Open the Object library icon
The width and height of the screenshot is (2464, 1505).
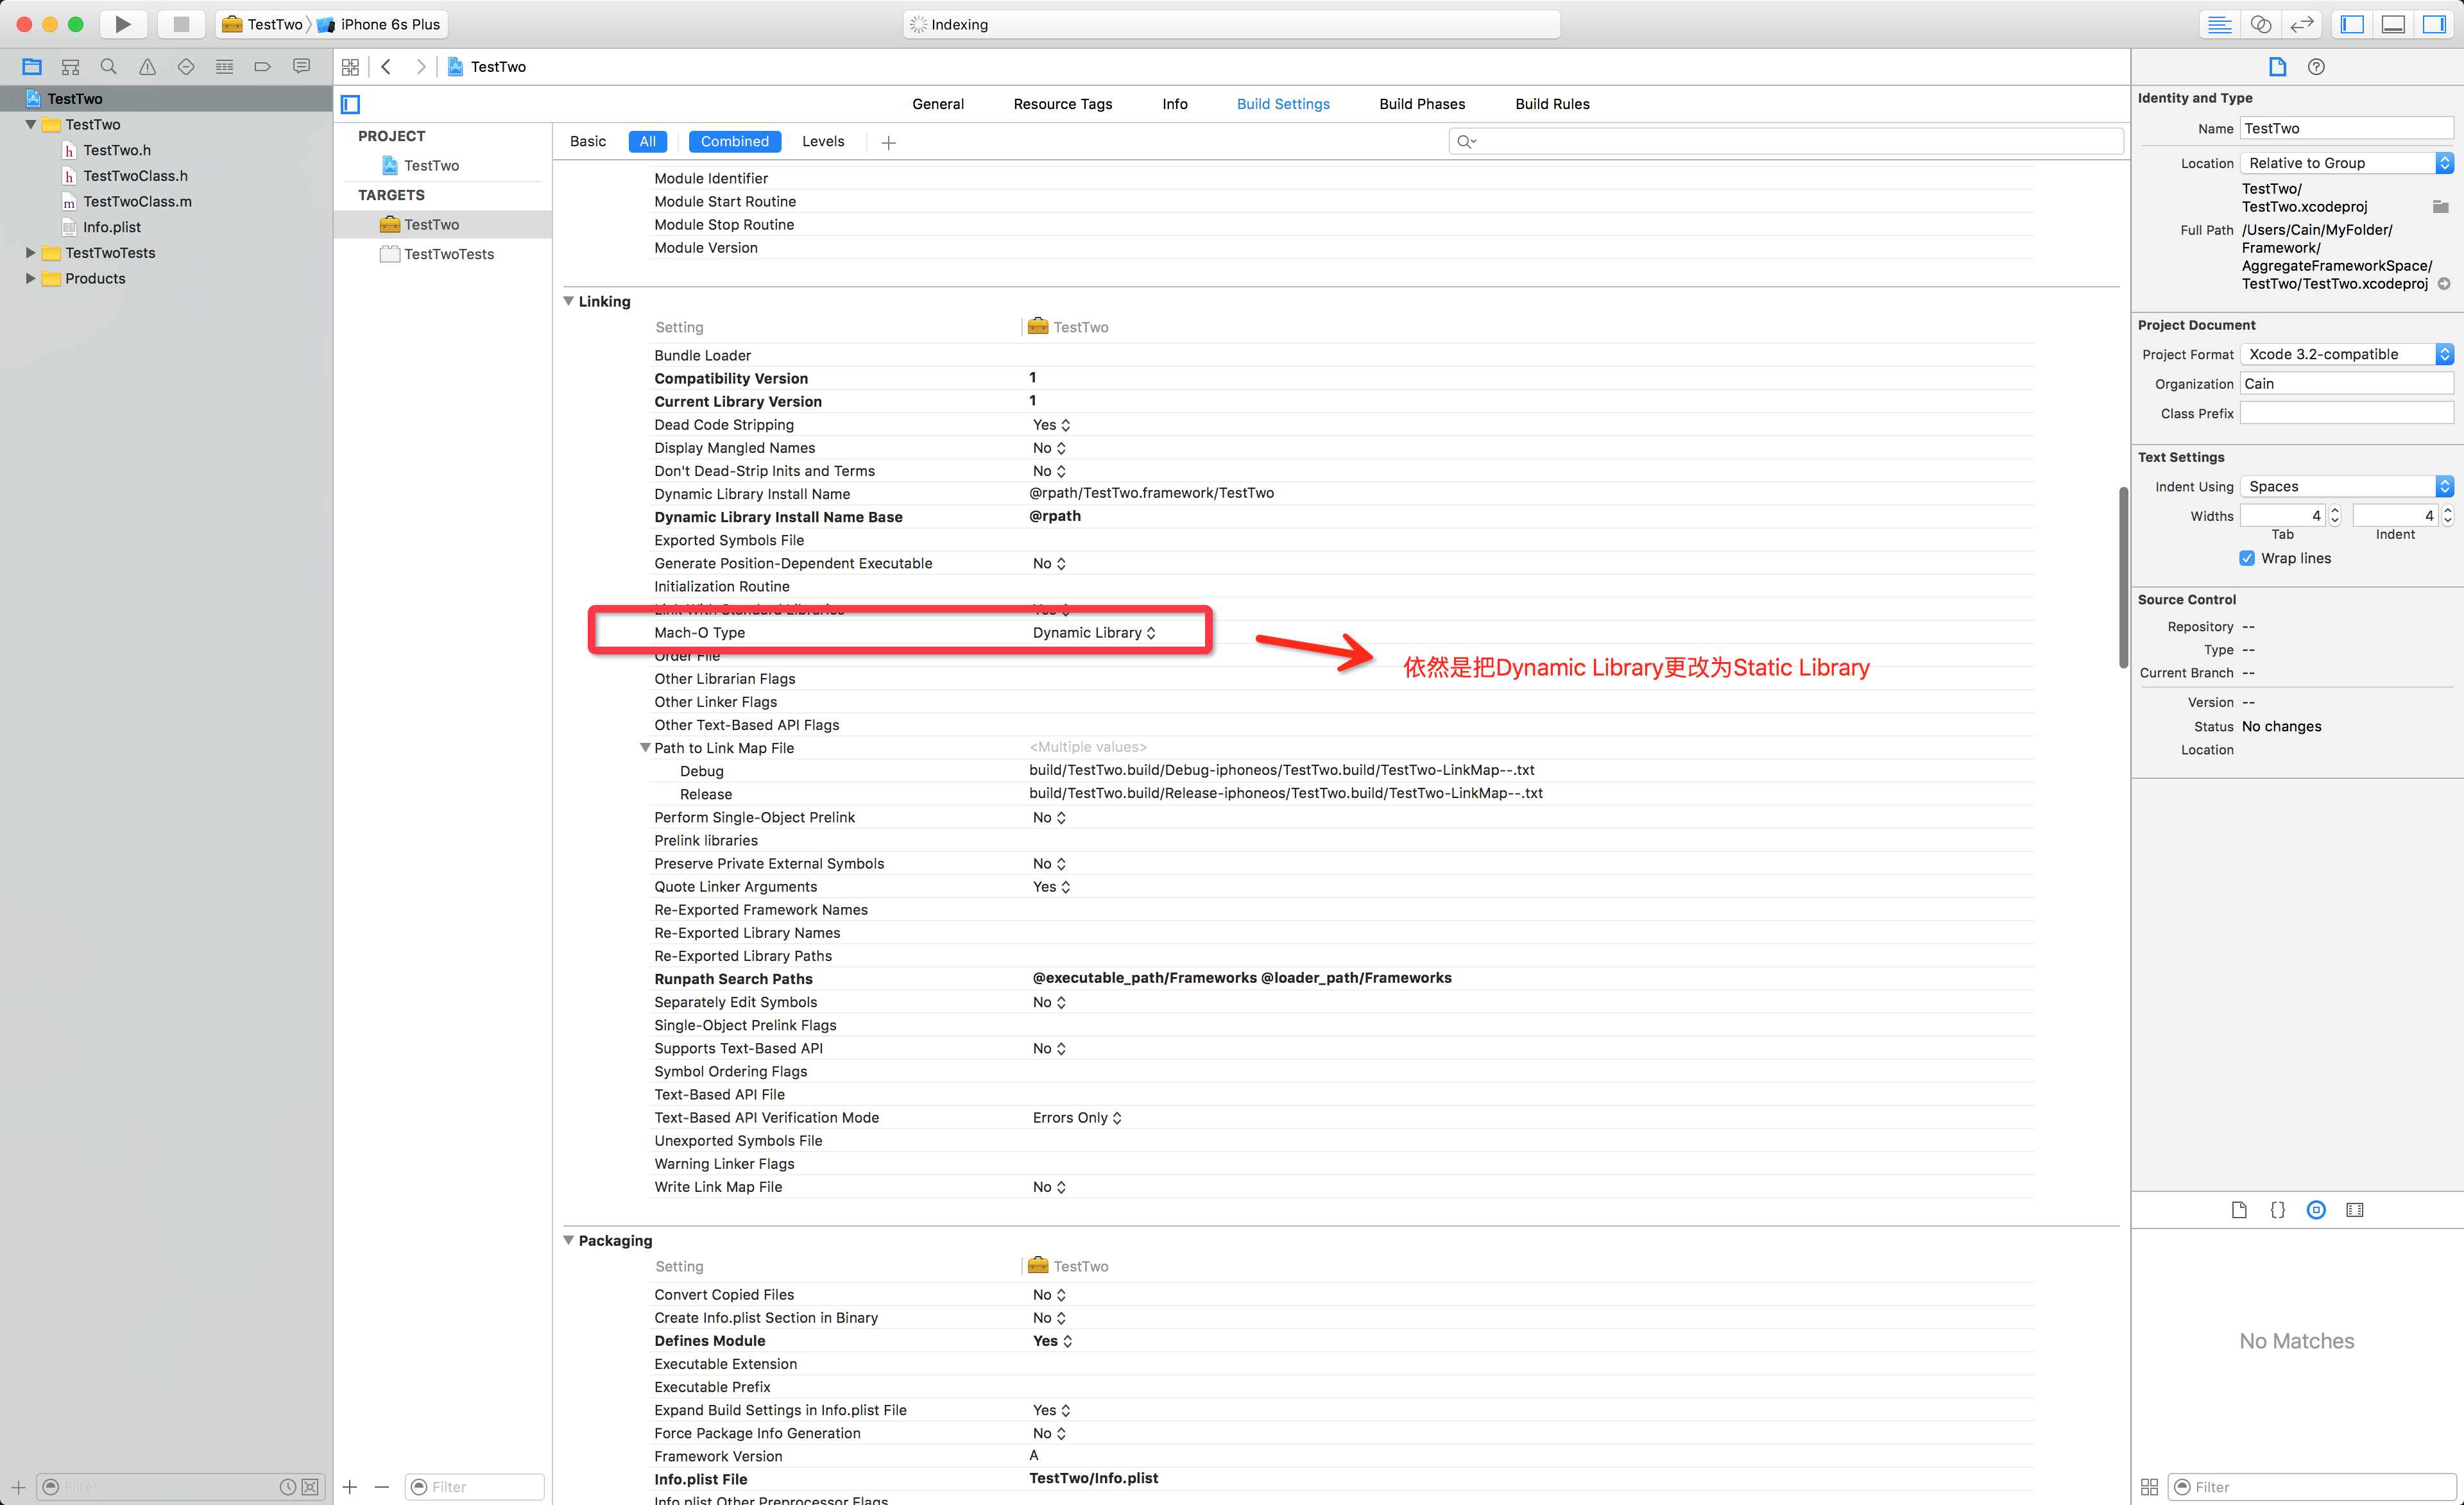click(2316, 1210)
